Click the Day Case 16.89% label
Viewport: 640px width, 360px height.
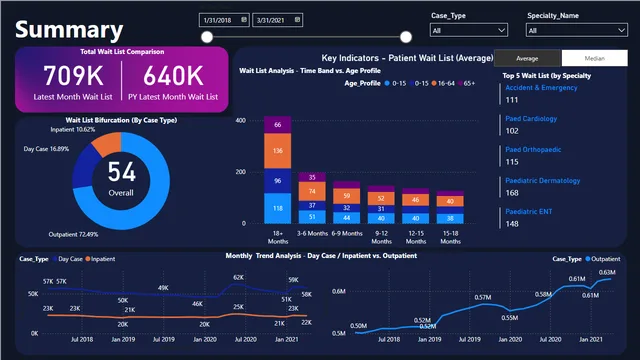(x=46, y=149)
